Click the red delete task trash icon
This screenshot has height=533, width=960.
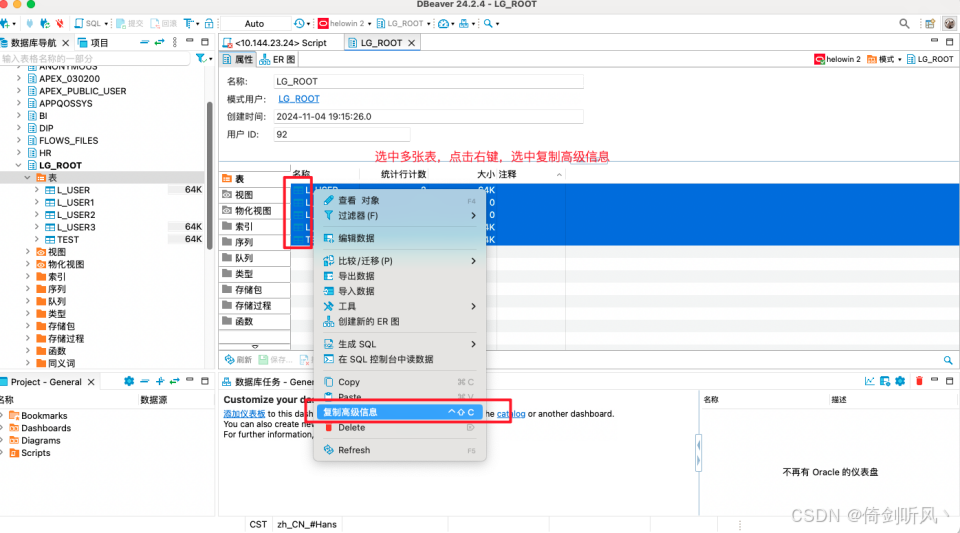pos(919,381)
